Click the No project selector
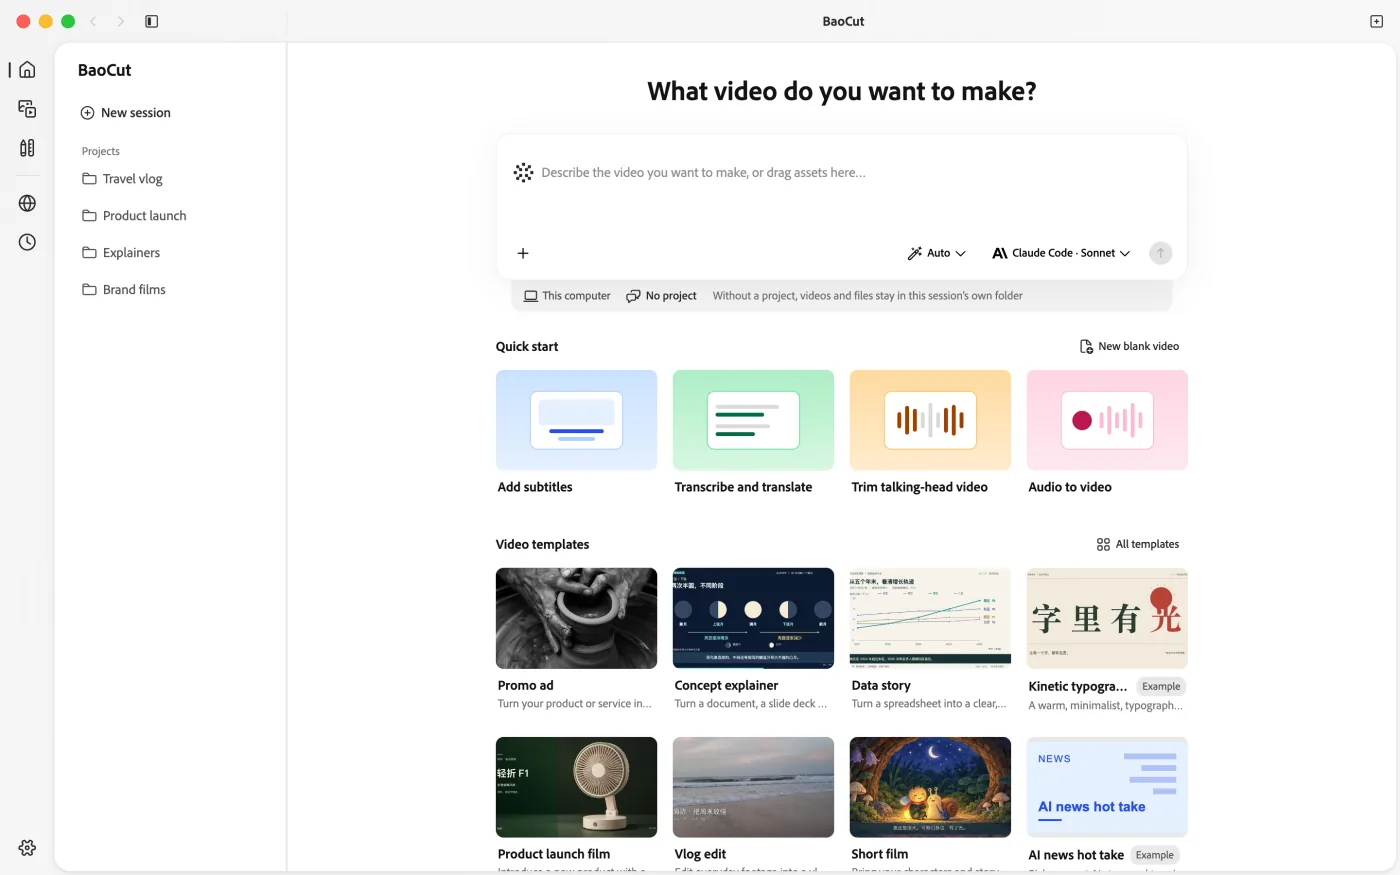 [x=661, y=296]
